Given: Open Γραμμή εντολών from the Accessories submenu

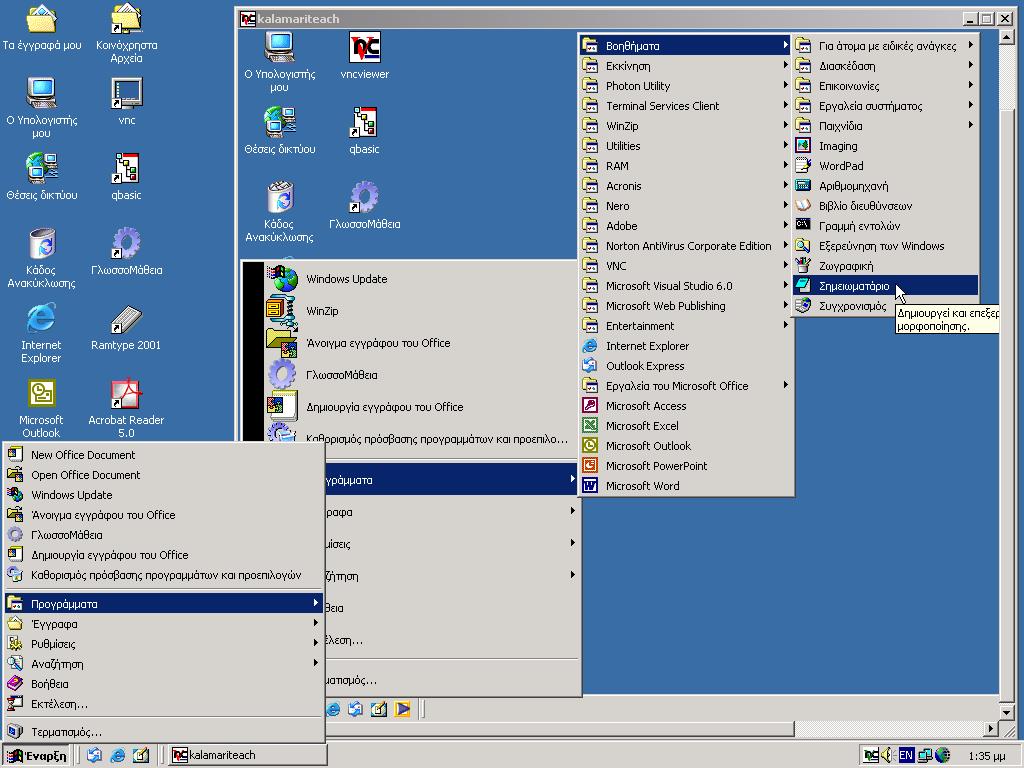Looking at the screenshot, I should pos(885,226).
